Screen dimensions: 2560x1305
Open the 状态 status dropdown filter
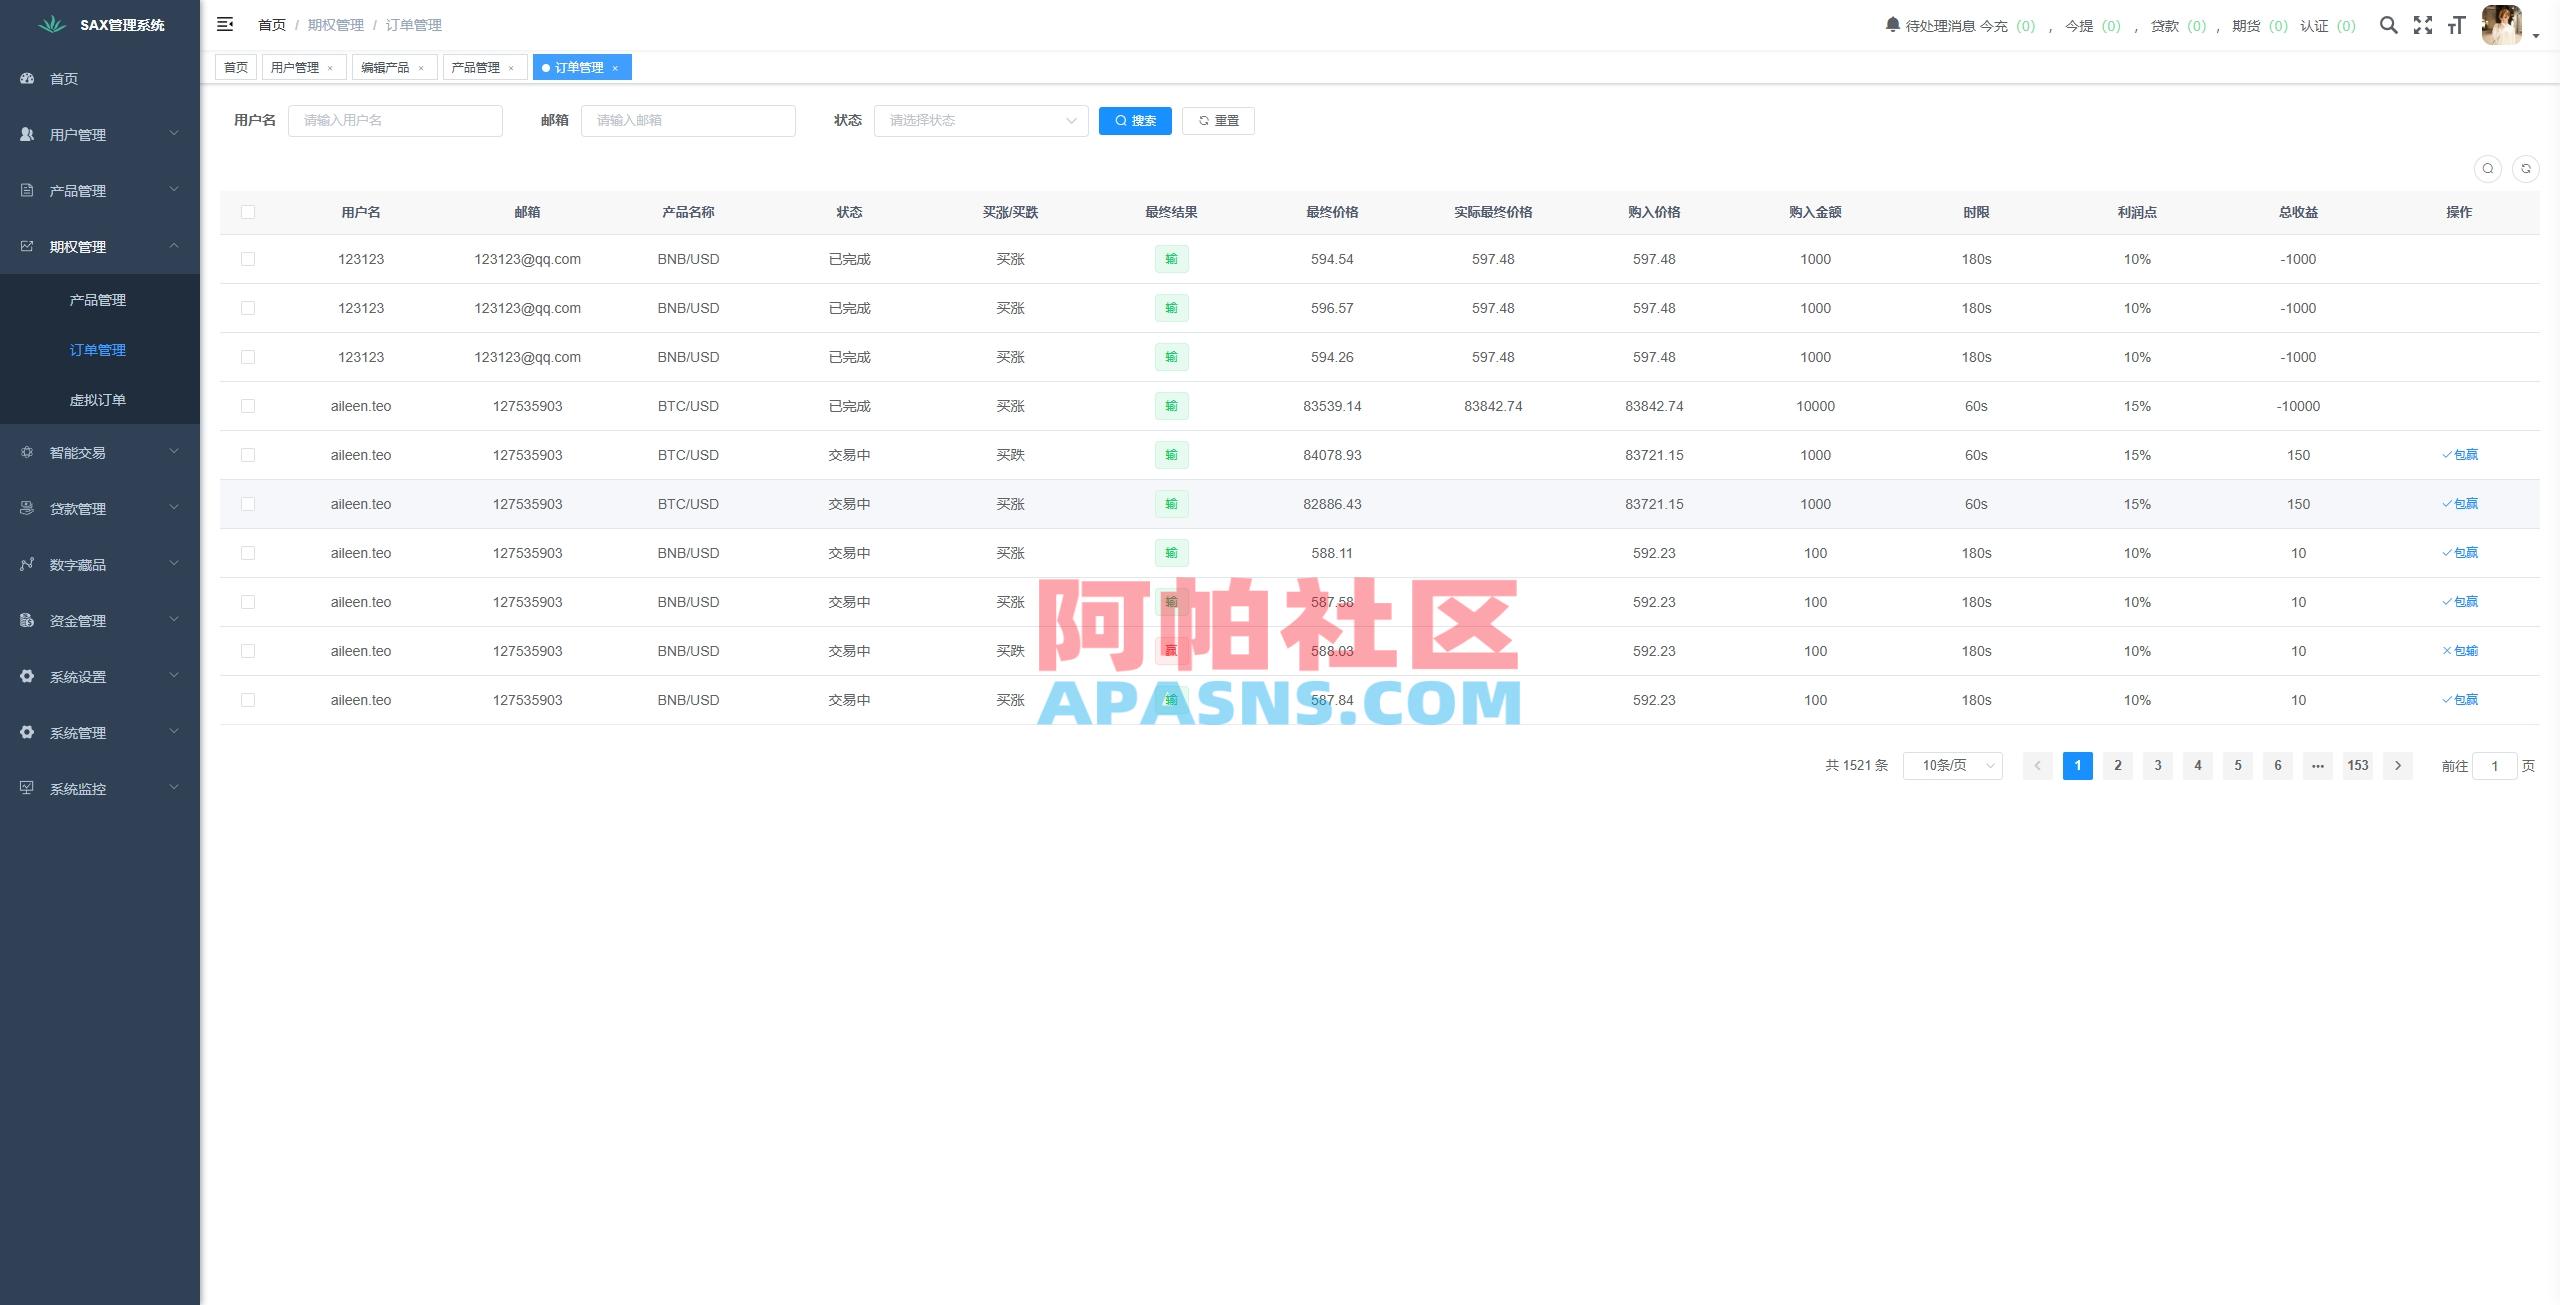click(x=980, y=120)
